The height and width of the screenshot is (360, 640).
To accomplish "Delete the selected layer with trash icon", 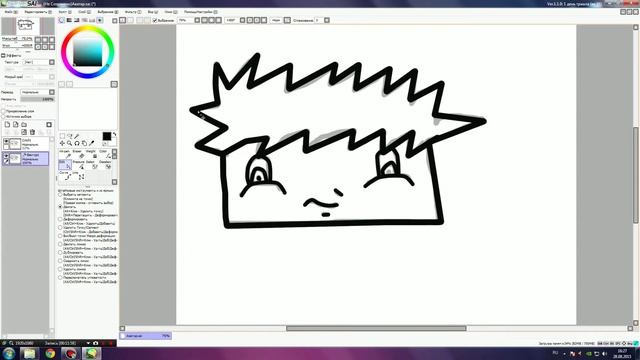I will coord(32,132).
